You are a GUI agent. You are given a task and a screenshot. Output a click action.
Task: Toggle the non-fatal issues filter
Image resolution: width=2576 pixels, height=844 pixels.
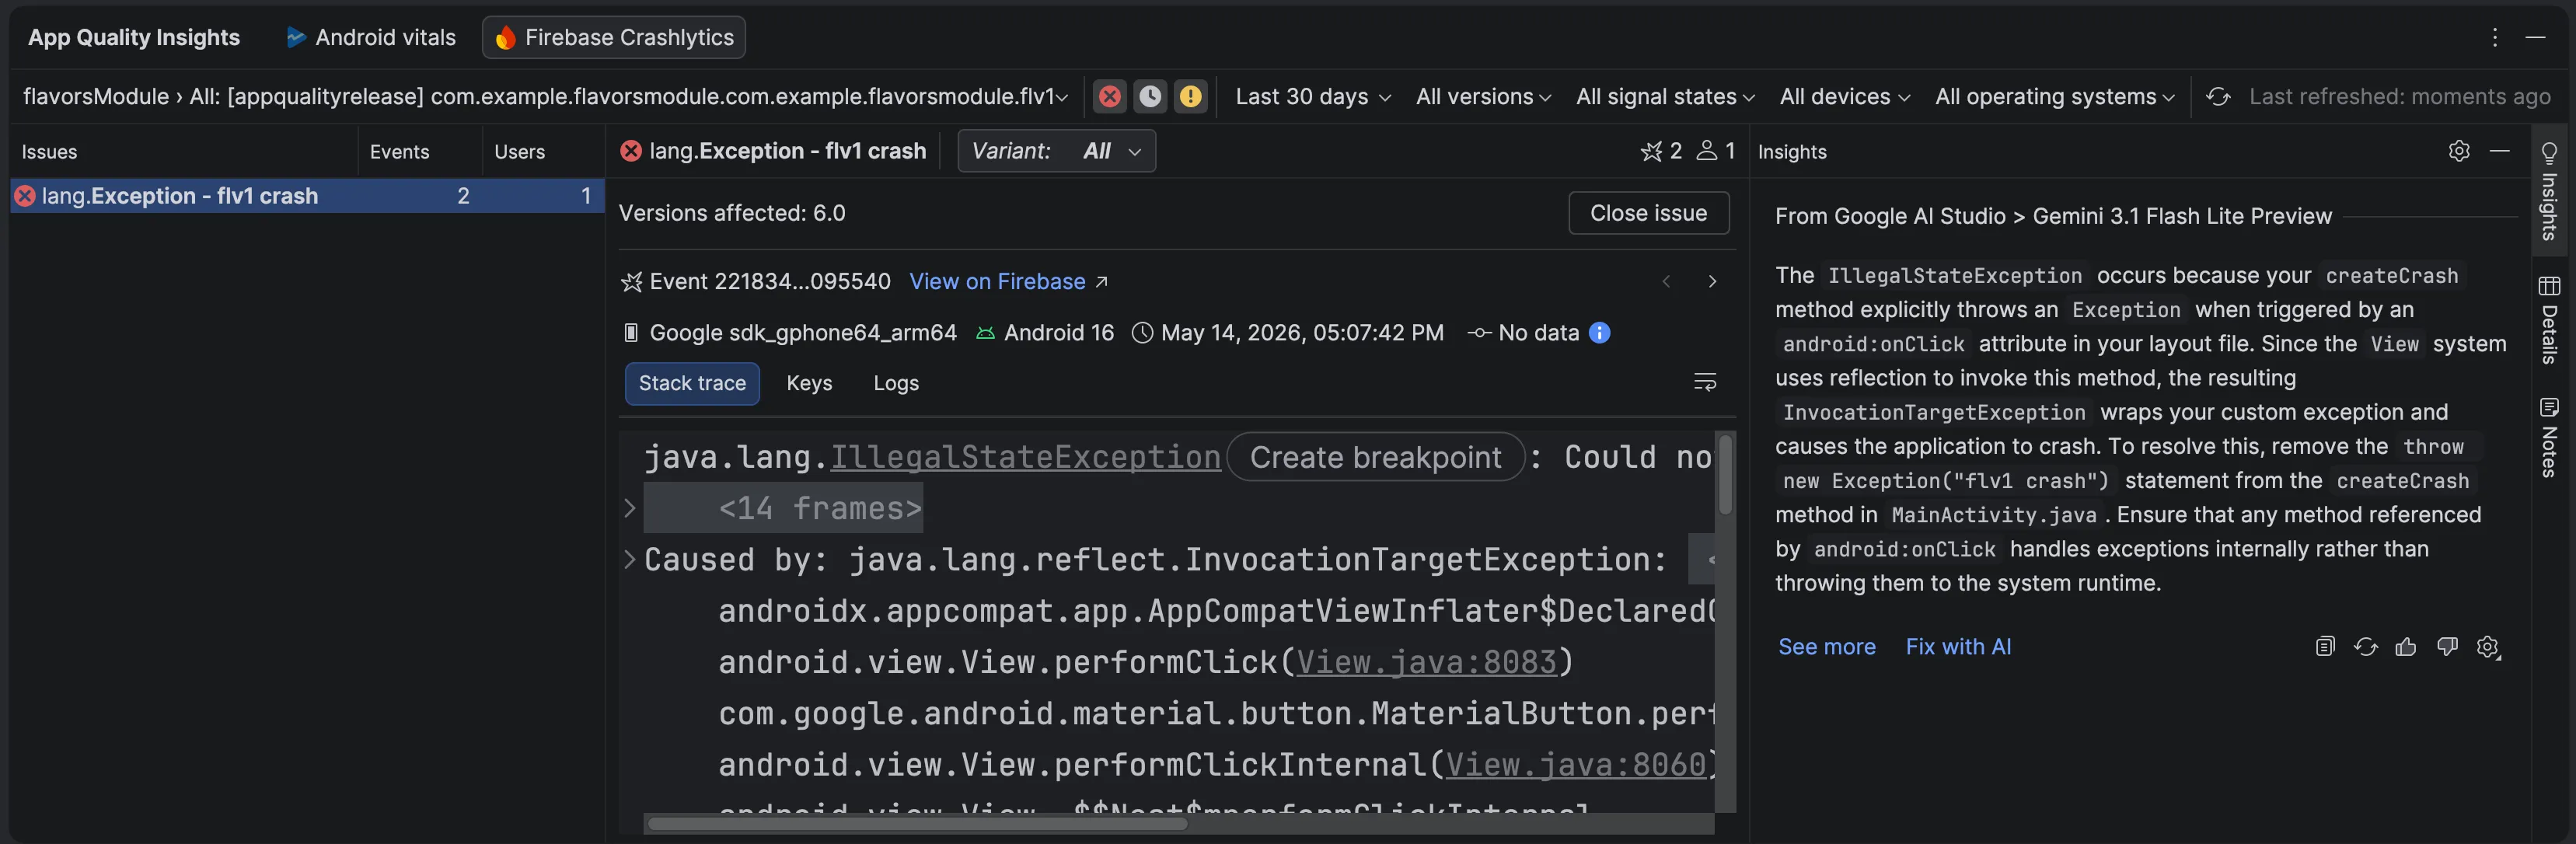pos(1191,97)
